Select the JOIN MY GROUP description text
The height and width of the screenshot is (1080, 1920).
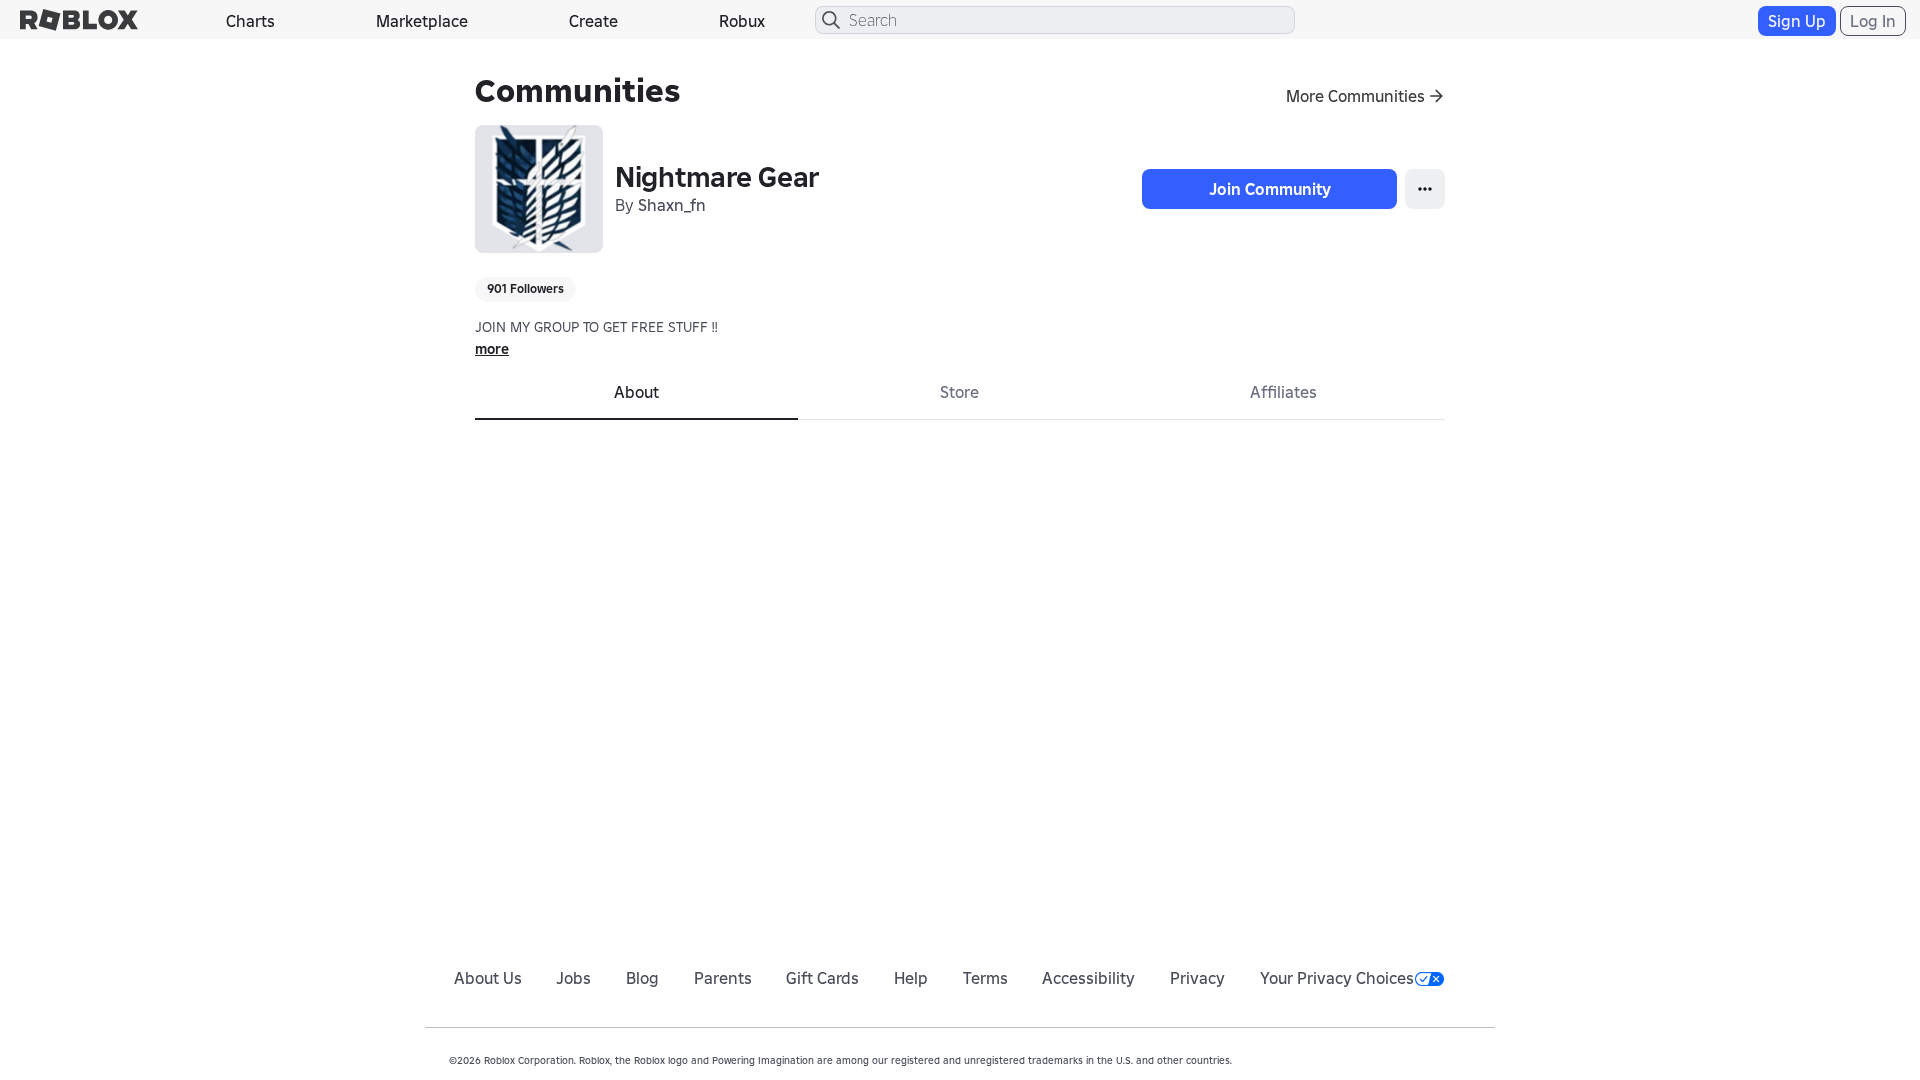[596, 327]
